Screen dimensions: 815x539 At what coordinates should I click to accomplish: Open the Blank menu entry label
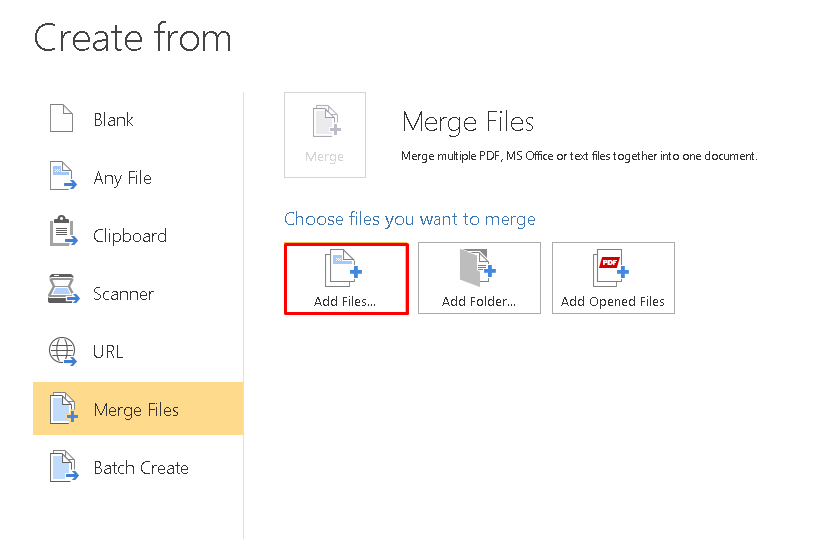pyautogui.click(x=113, y=120)
